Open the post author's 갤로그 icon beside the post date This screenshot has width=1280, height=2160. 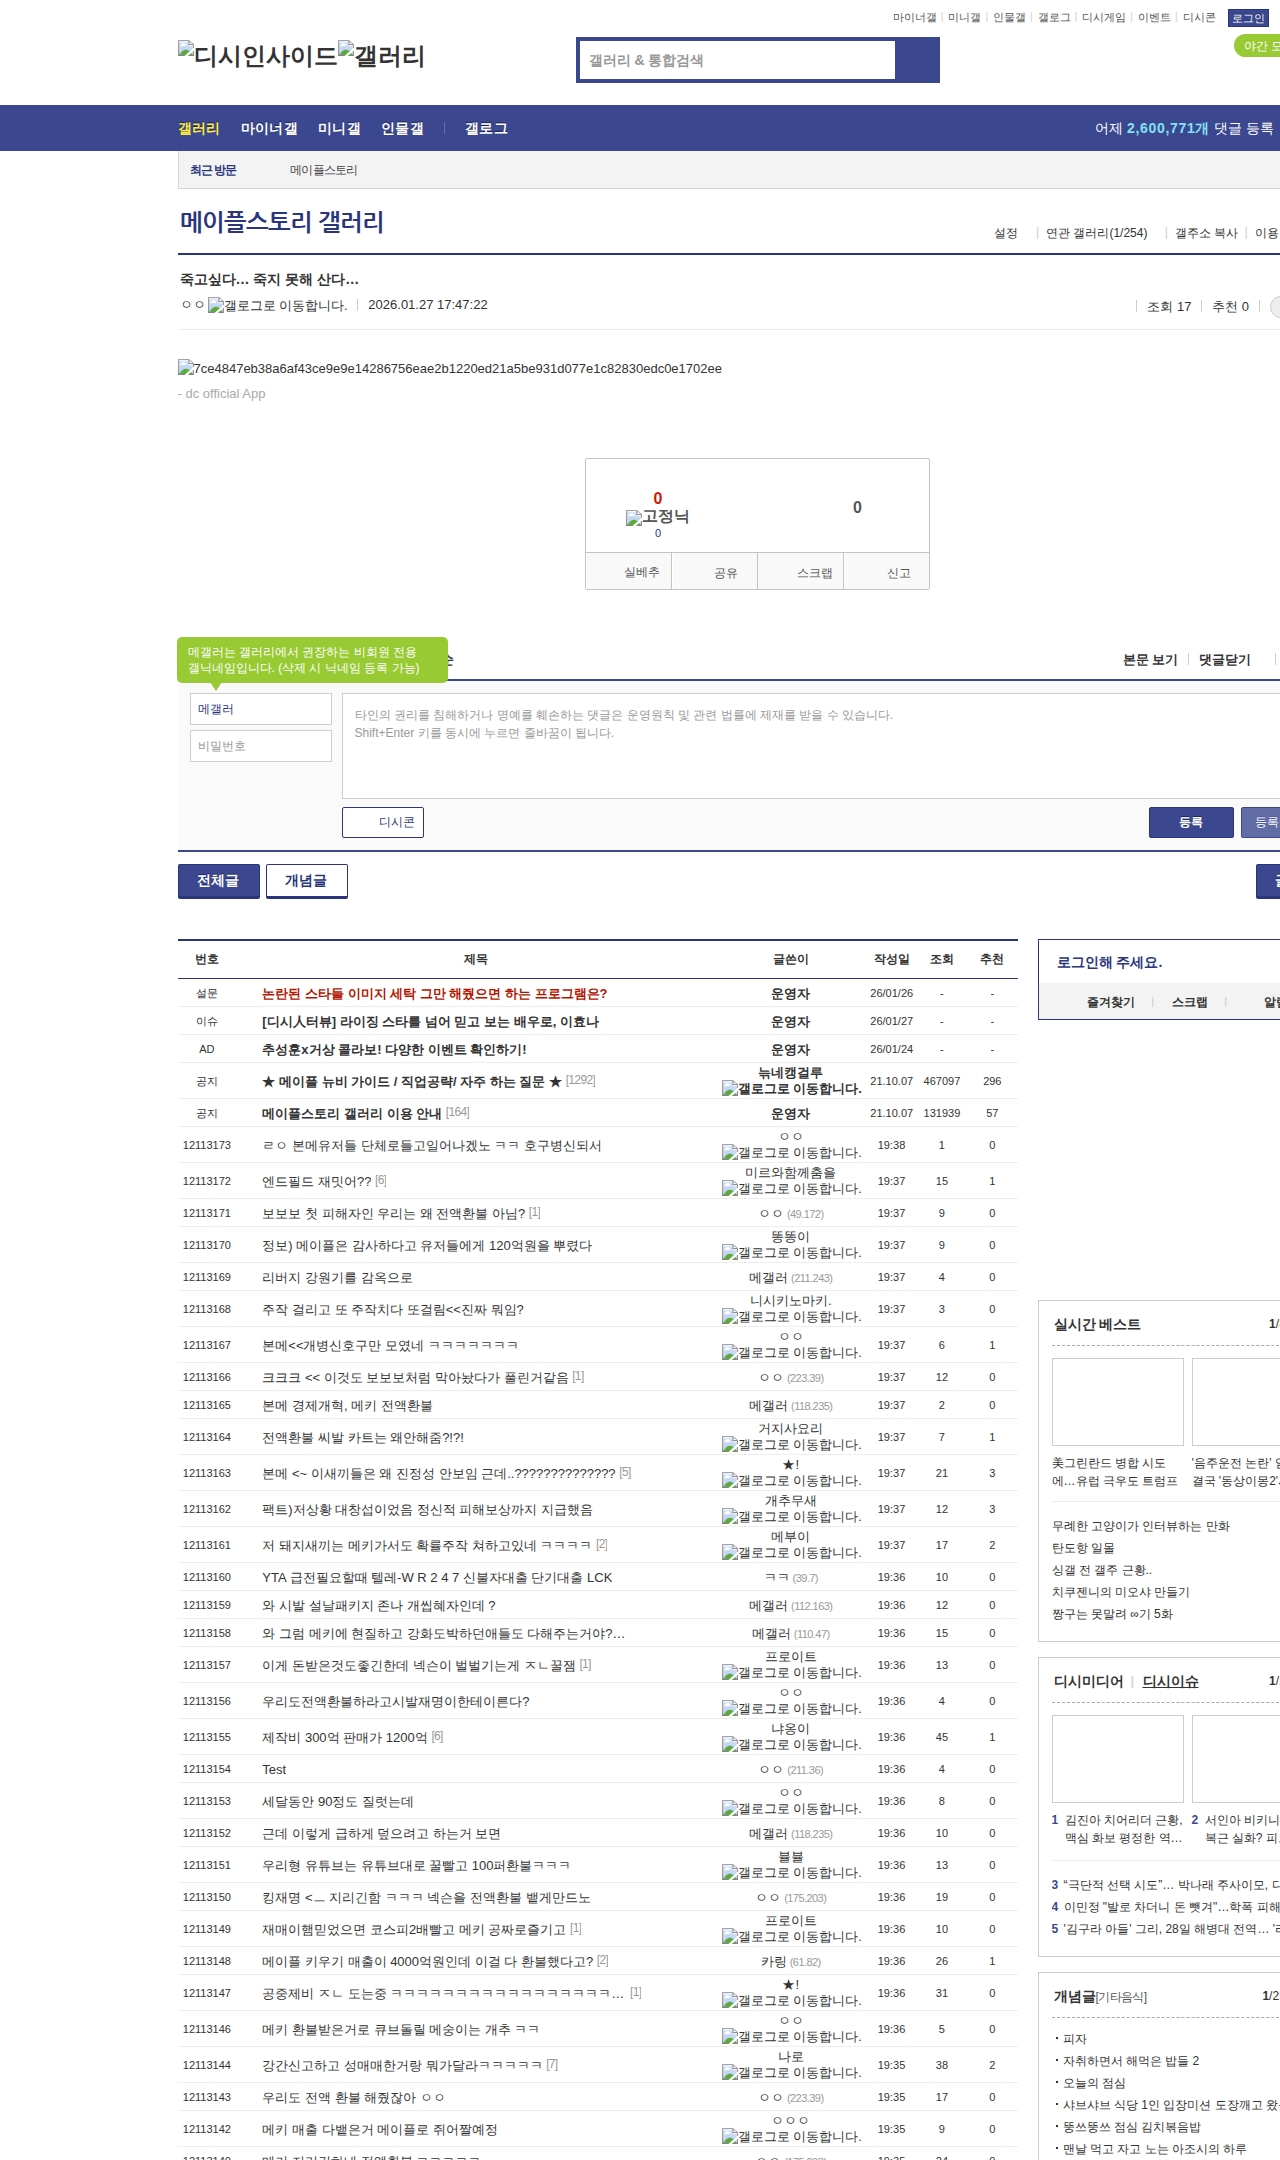(277, 306)
